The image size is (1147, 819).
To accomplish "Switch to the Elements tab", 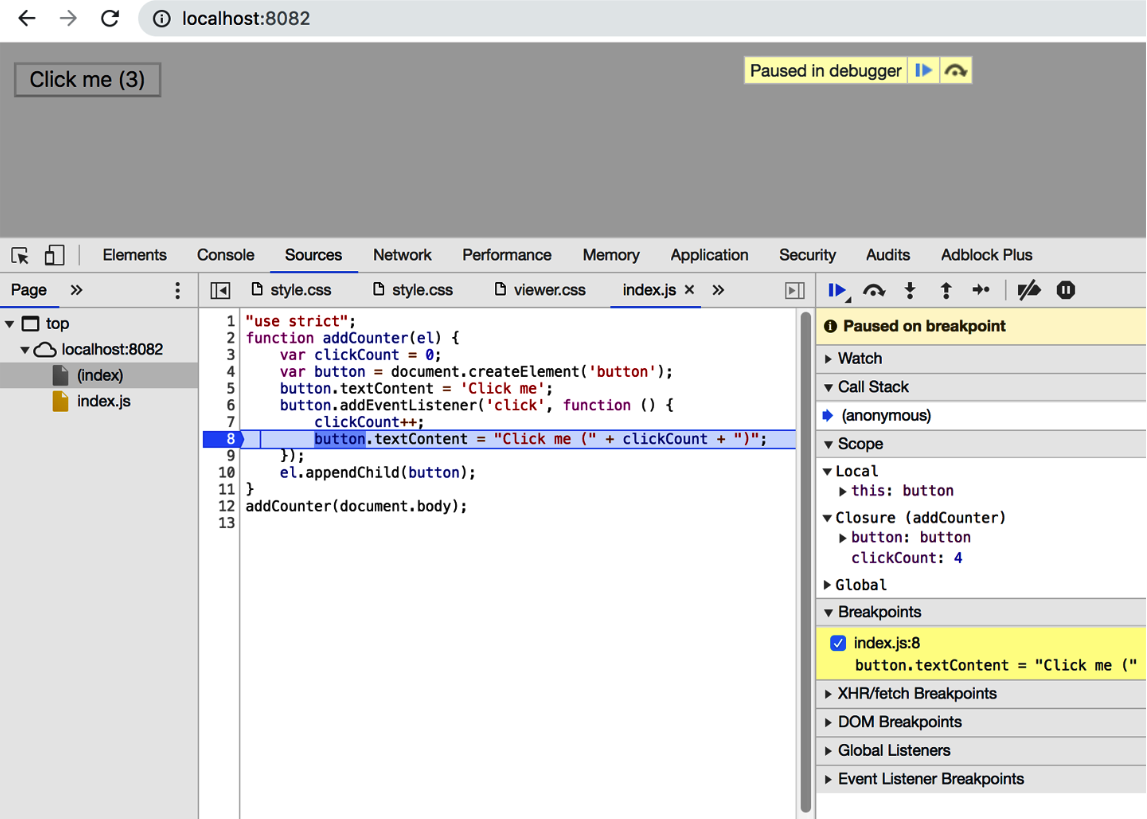I will (135, 255).
